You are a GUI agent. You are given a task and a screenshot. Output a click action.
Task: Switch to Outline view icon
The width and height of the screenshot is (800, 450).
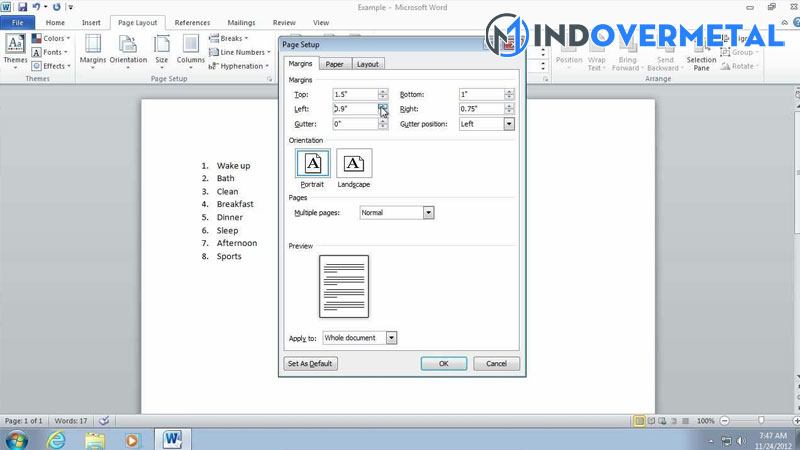(x=673, y=421)
